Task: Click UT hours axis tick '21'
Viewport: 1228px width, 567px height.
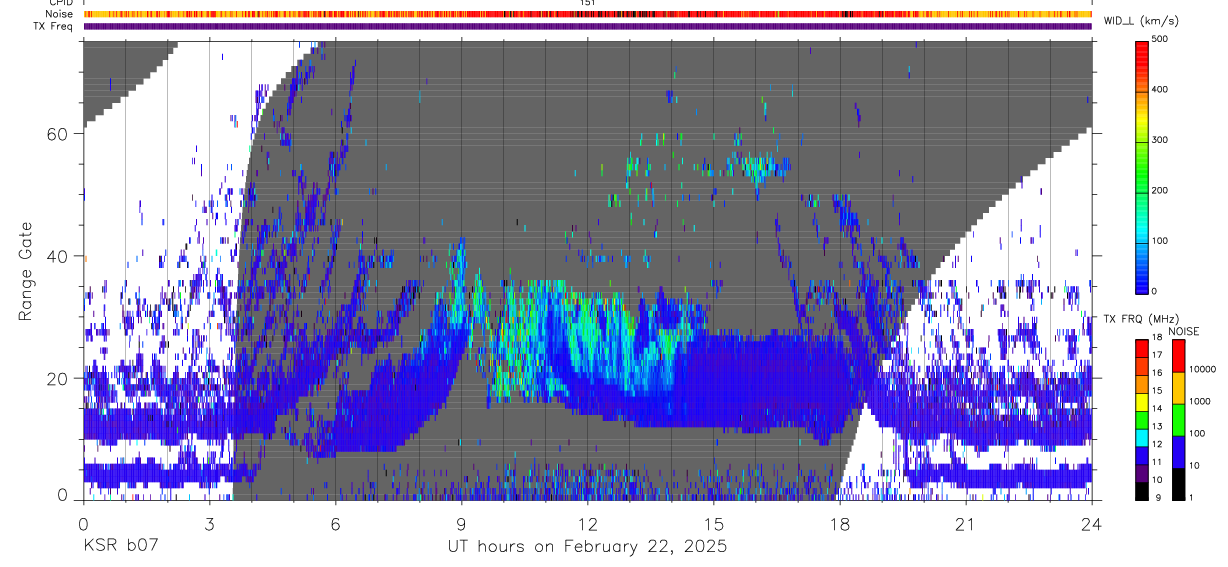Action: point(965,524)
